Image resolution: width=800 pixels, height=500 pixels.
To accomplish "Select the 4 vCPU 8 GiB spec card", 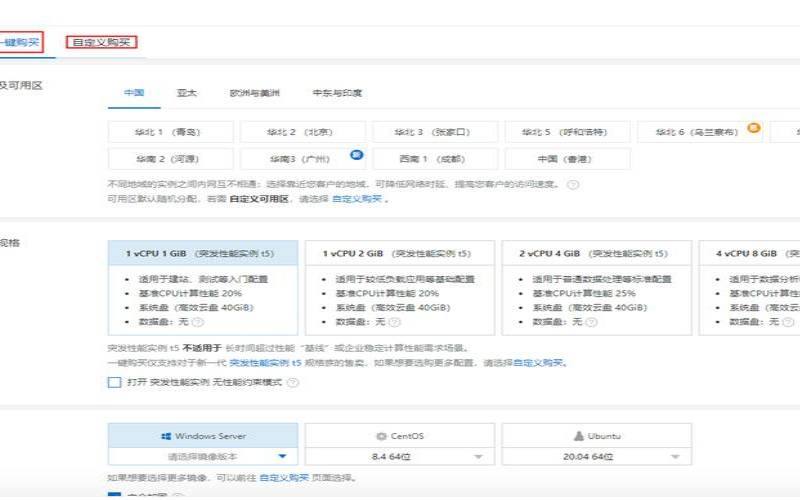I will click(749, 288).
